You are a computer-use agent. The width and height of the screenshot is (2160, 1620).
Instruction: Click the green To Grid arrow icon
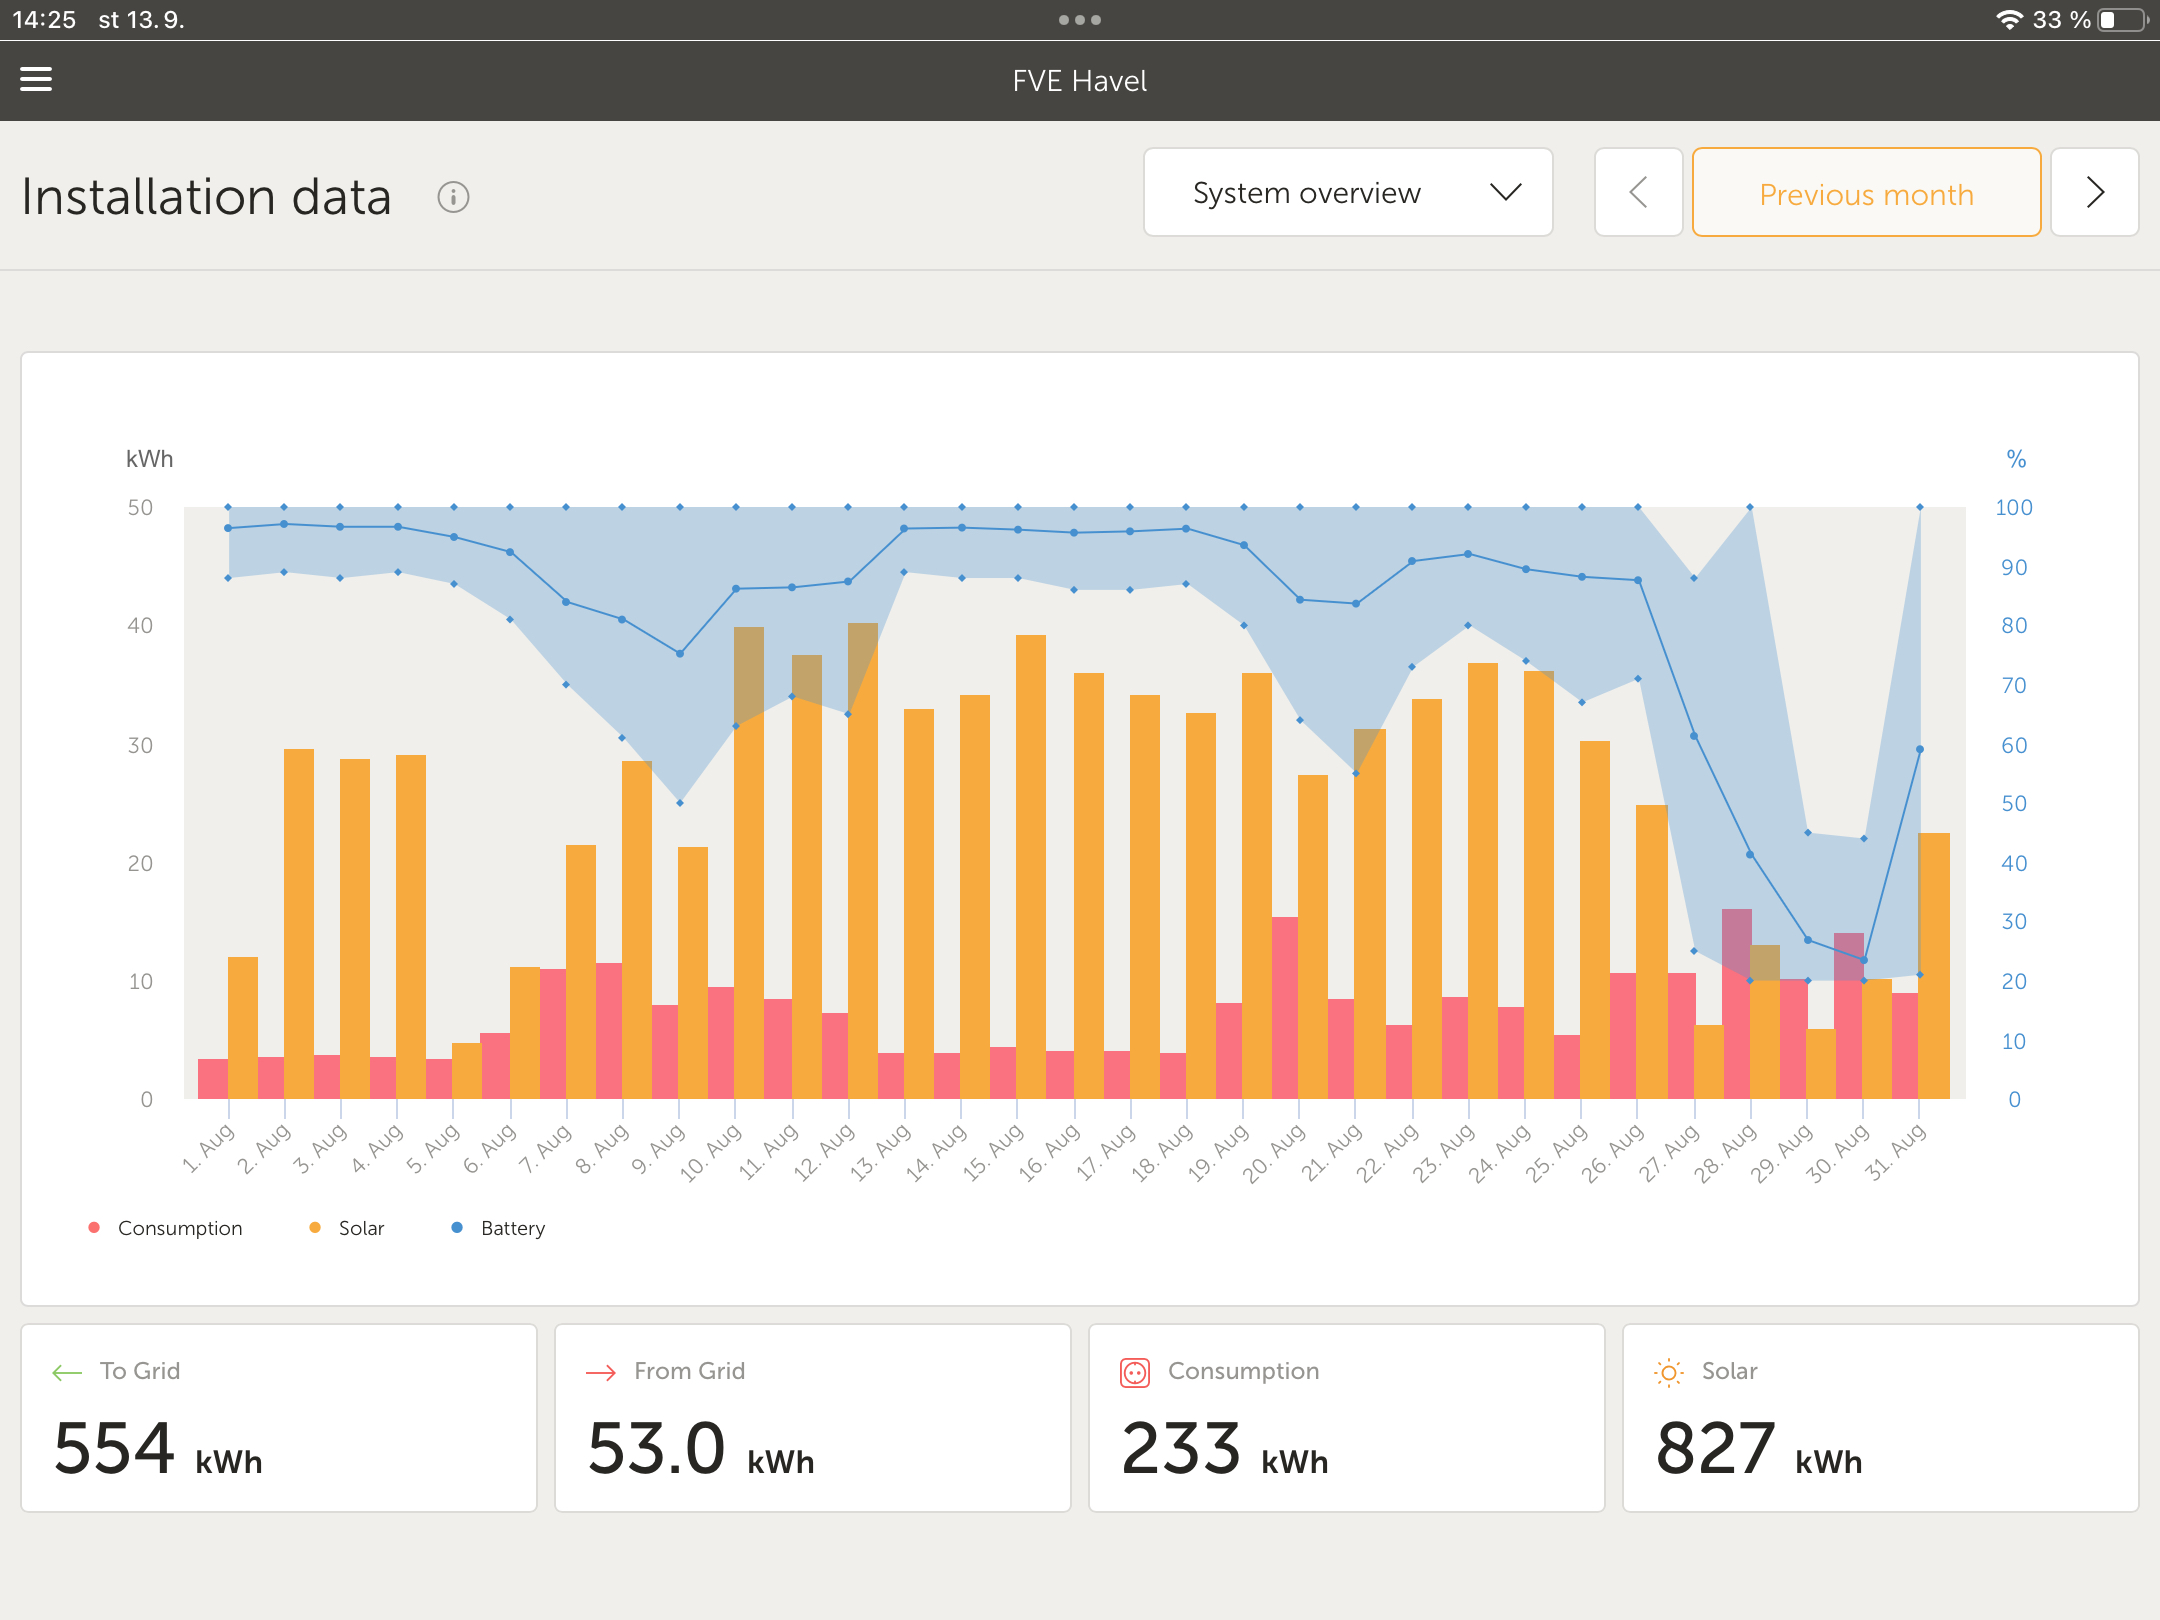[67, 1373]
